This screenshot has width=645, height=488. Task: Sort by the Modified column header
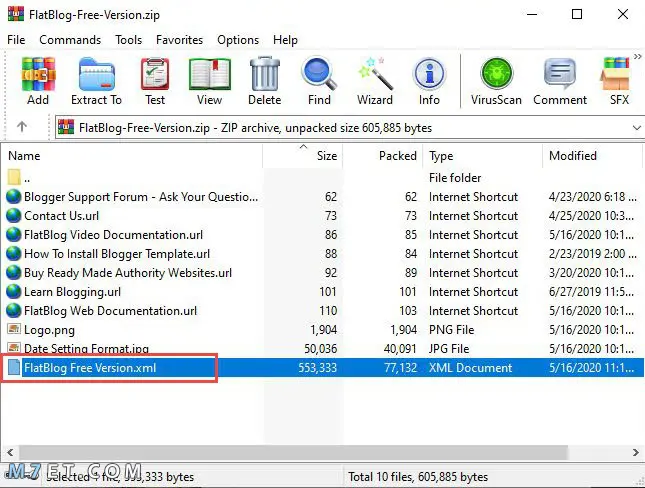[592, 156]
